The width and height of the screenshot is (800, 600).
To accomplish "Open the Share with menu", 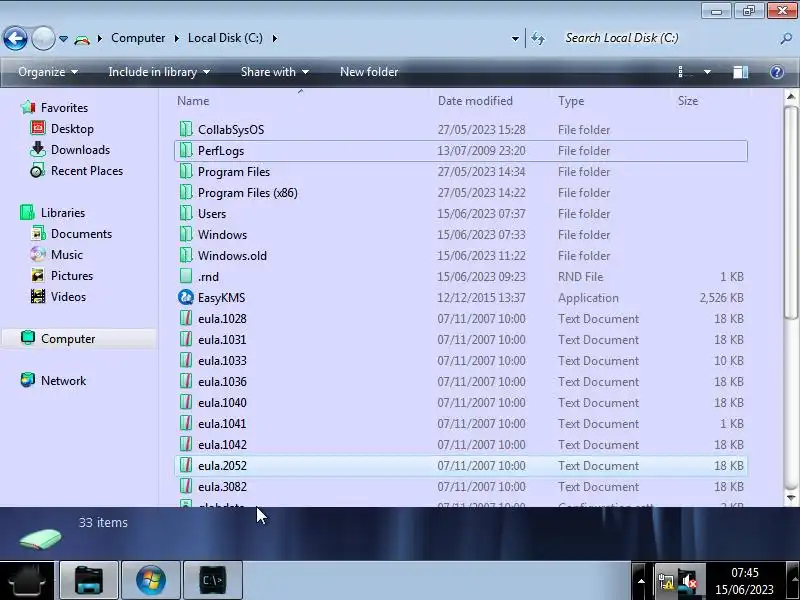I will pos(274,72).
